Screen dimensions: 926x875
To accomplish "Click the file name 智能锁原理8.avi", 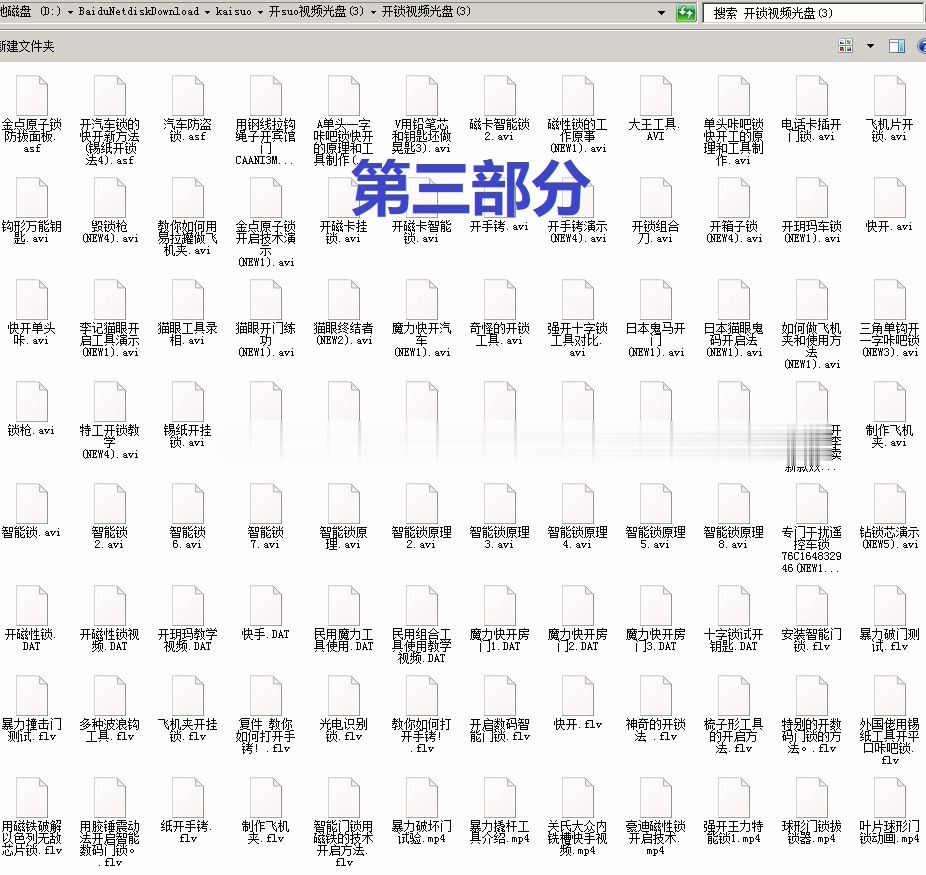I will click(733, 538).
